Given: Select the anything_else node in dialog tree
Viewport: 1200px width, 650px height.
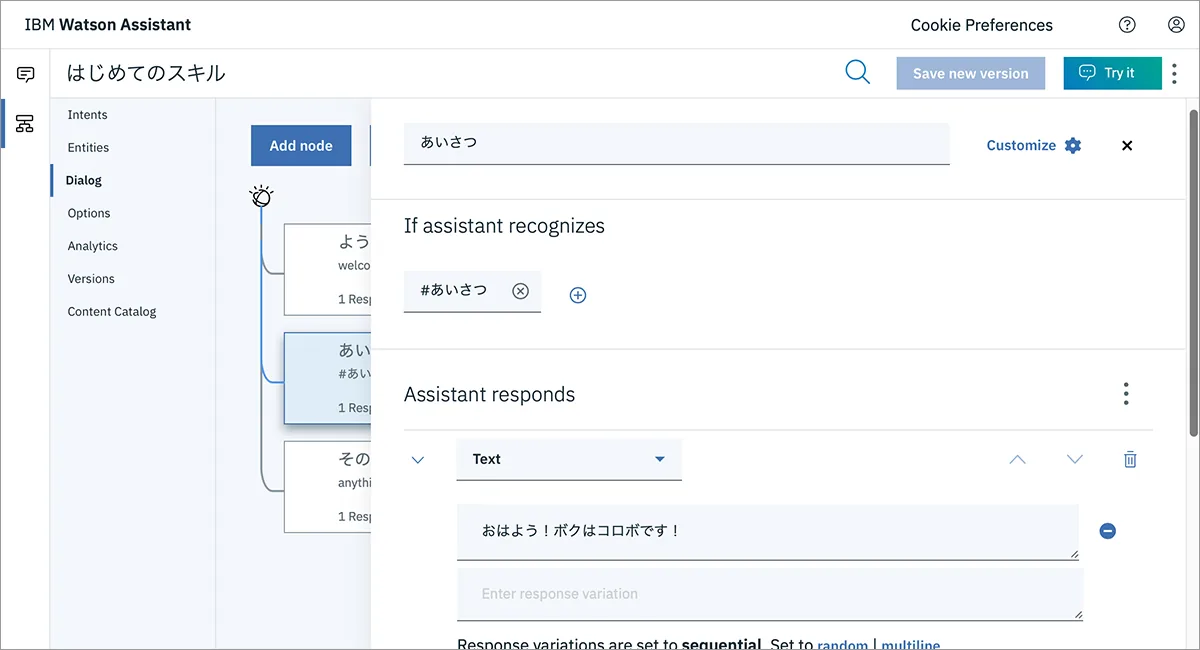Looking at the screenshot, I should (327, 487).
